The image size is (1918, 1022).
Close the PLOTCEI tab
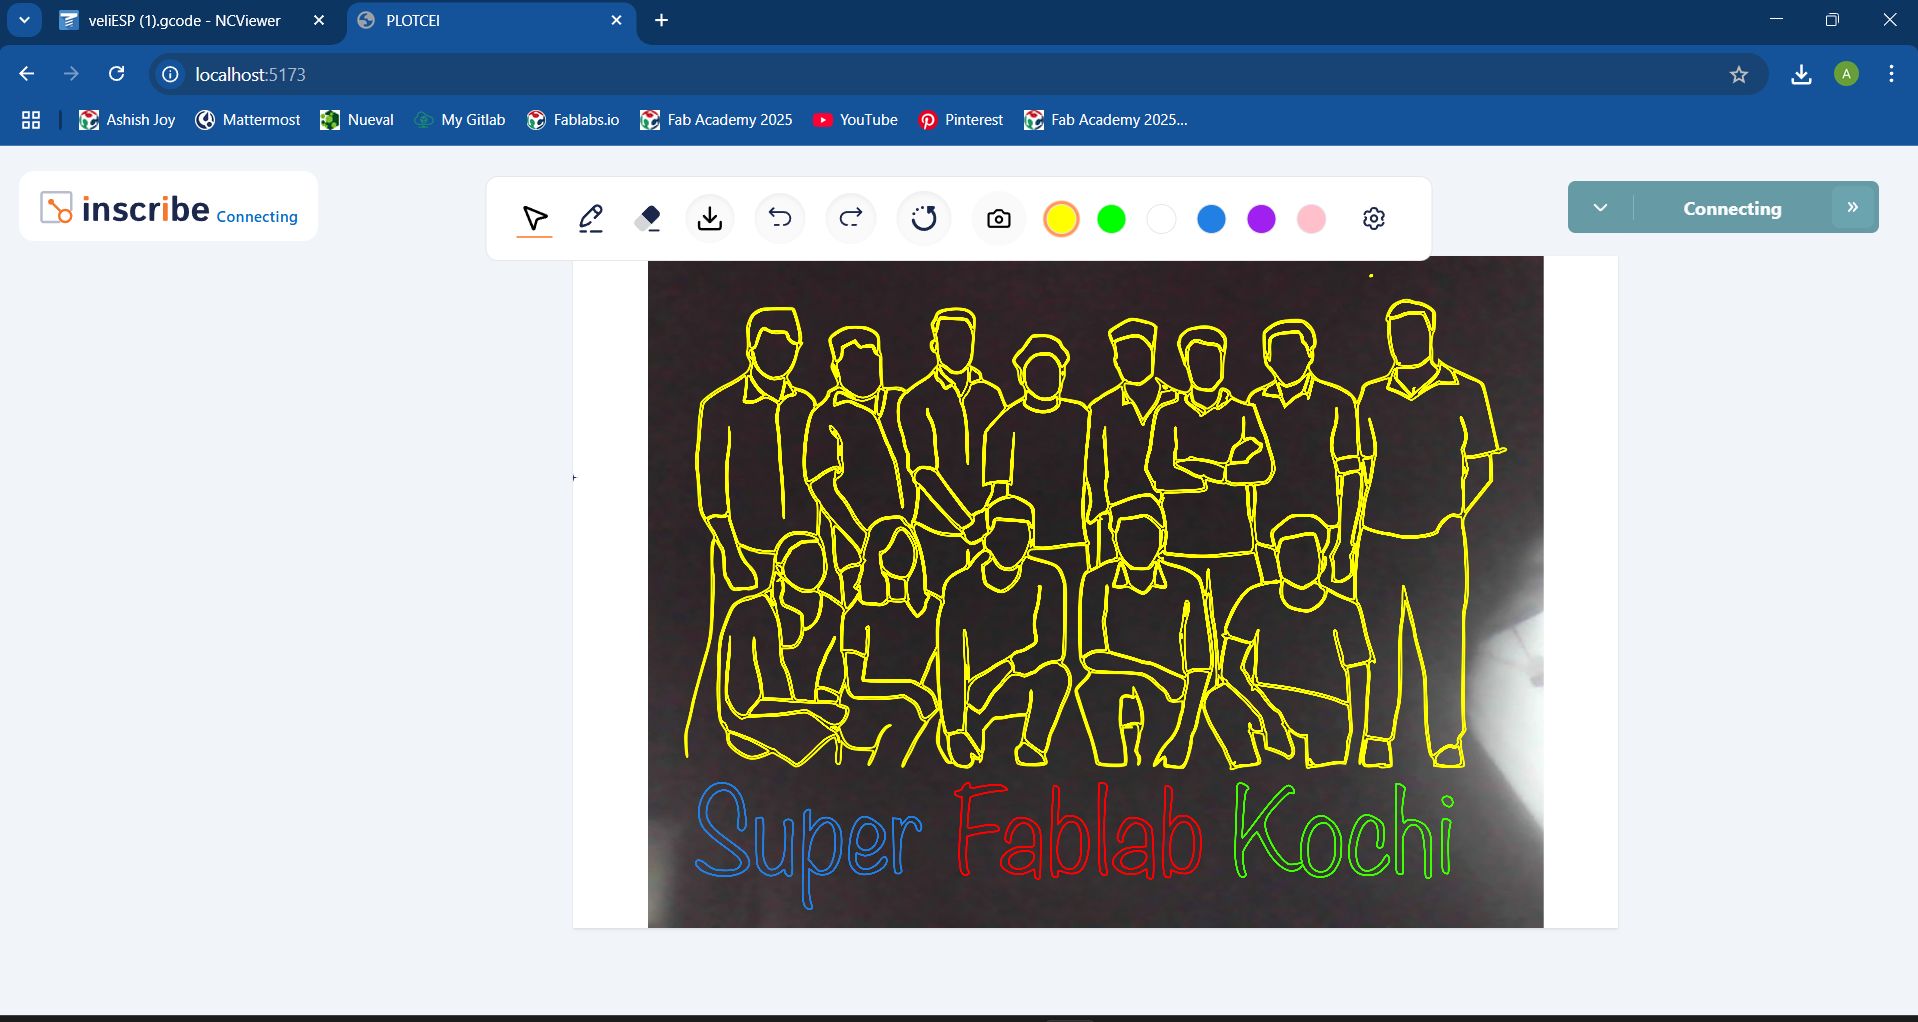(616, 20)
